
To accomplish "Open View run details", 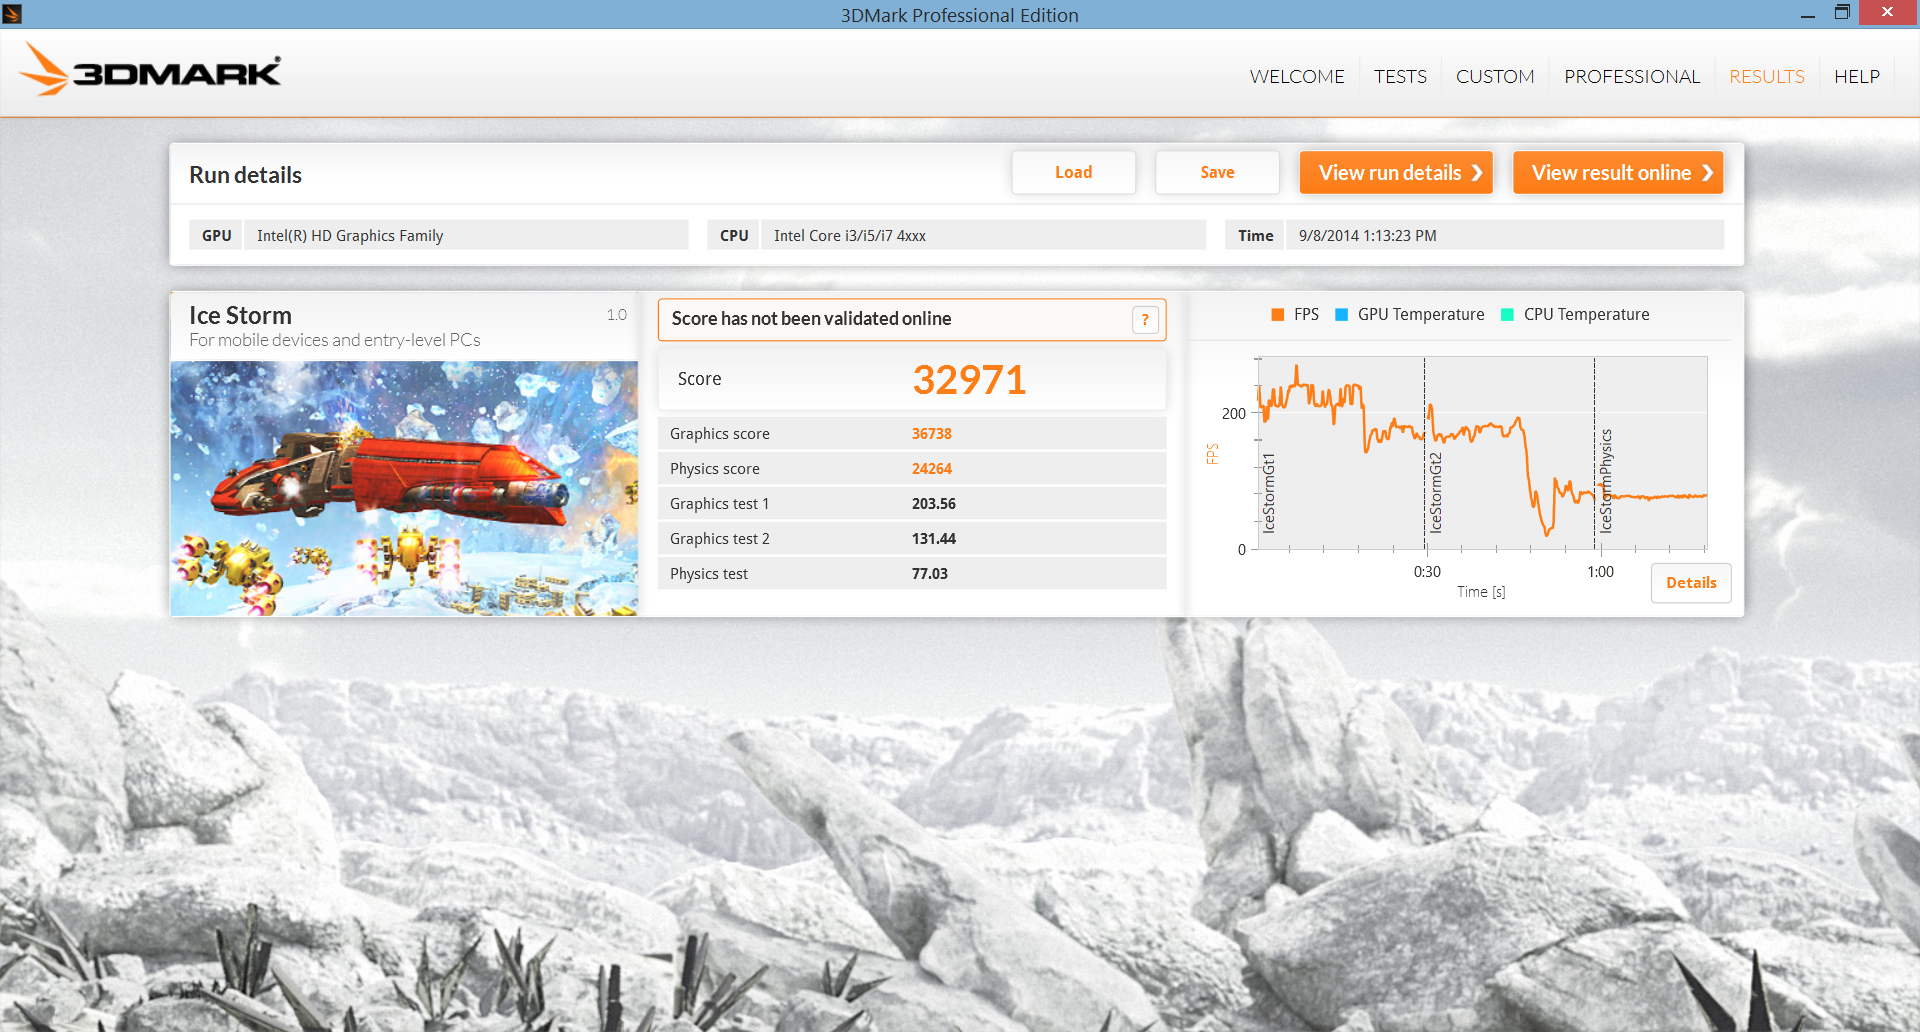I will 1396,172.
